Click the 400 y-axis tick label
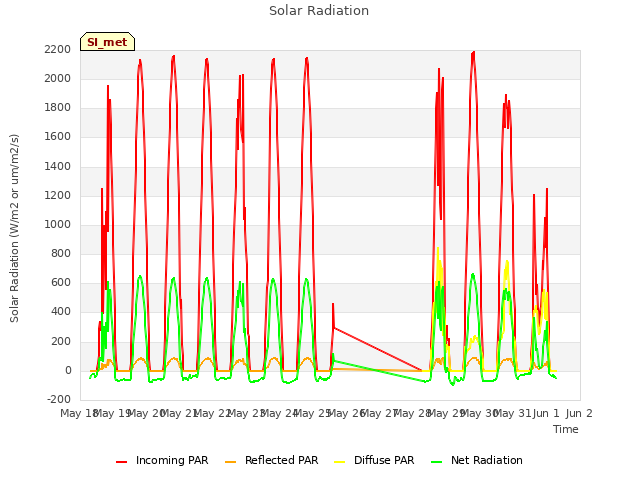 [x=61, y=312]
